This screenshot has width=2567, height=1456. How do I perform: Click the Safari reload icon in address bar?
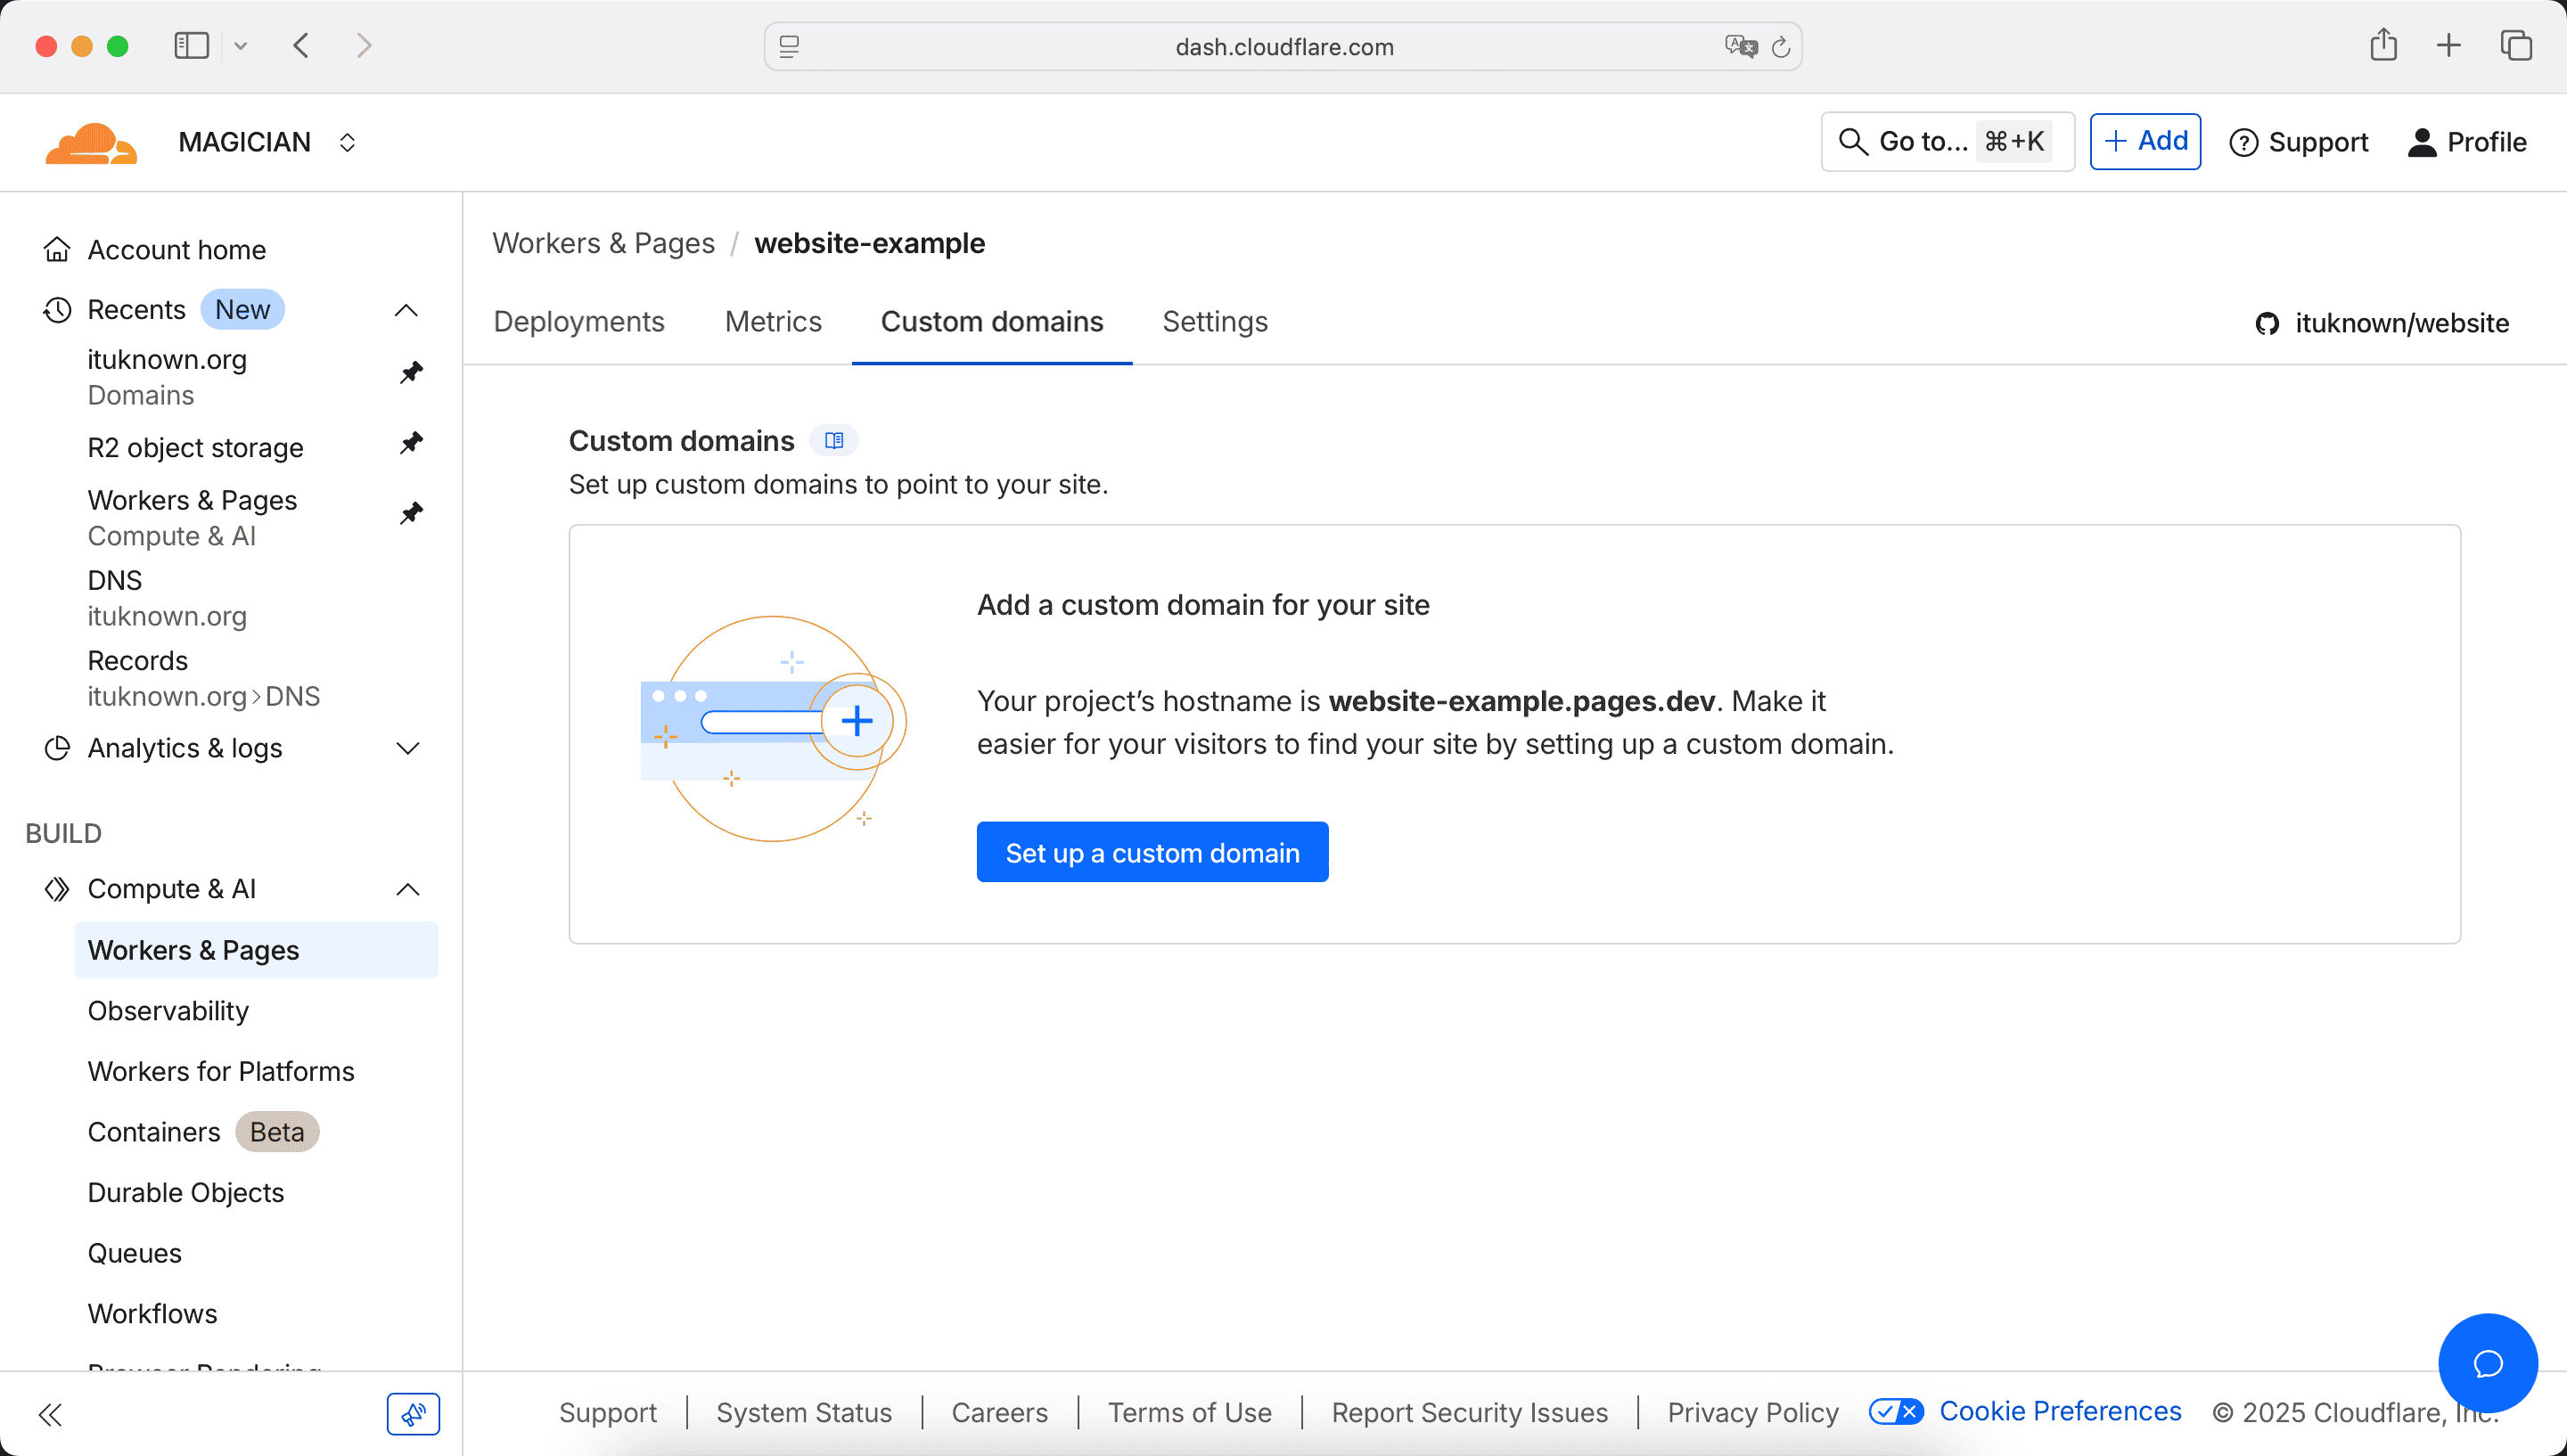(x=1780, y=46)
